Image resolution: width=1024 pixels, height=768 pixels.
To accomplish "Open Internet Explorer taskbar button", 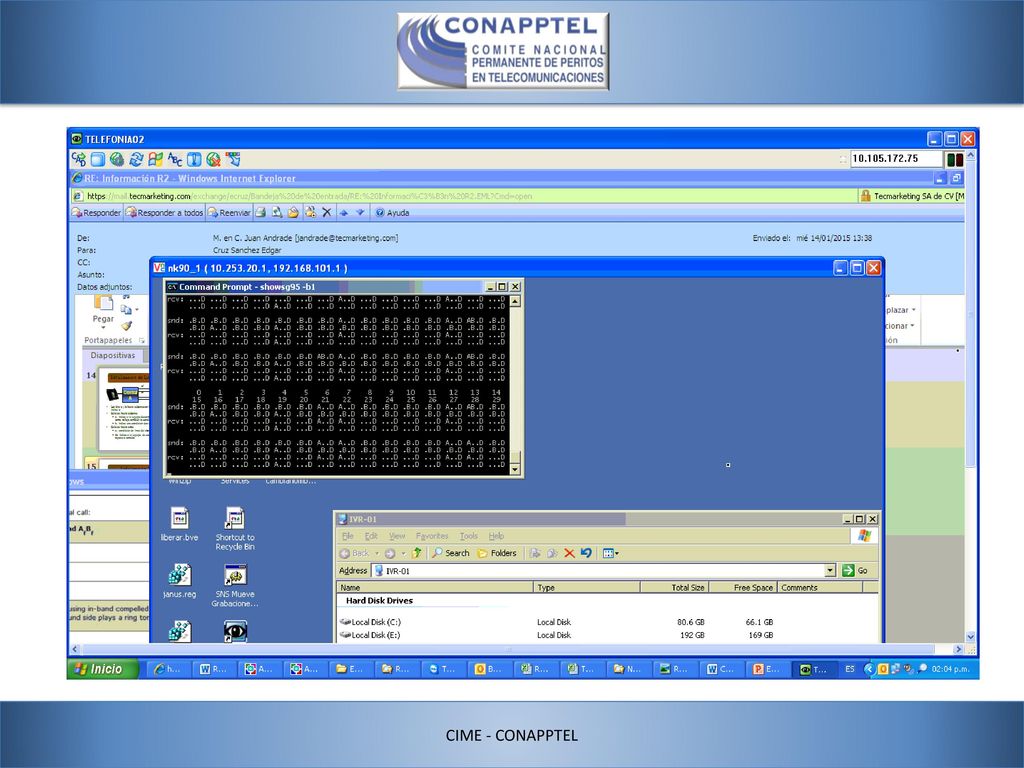I will (167, 669).
